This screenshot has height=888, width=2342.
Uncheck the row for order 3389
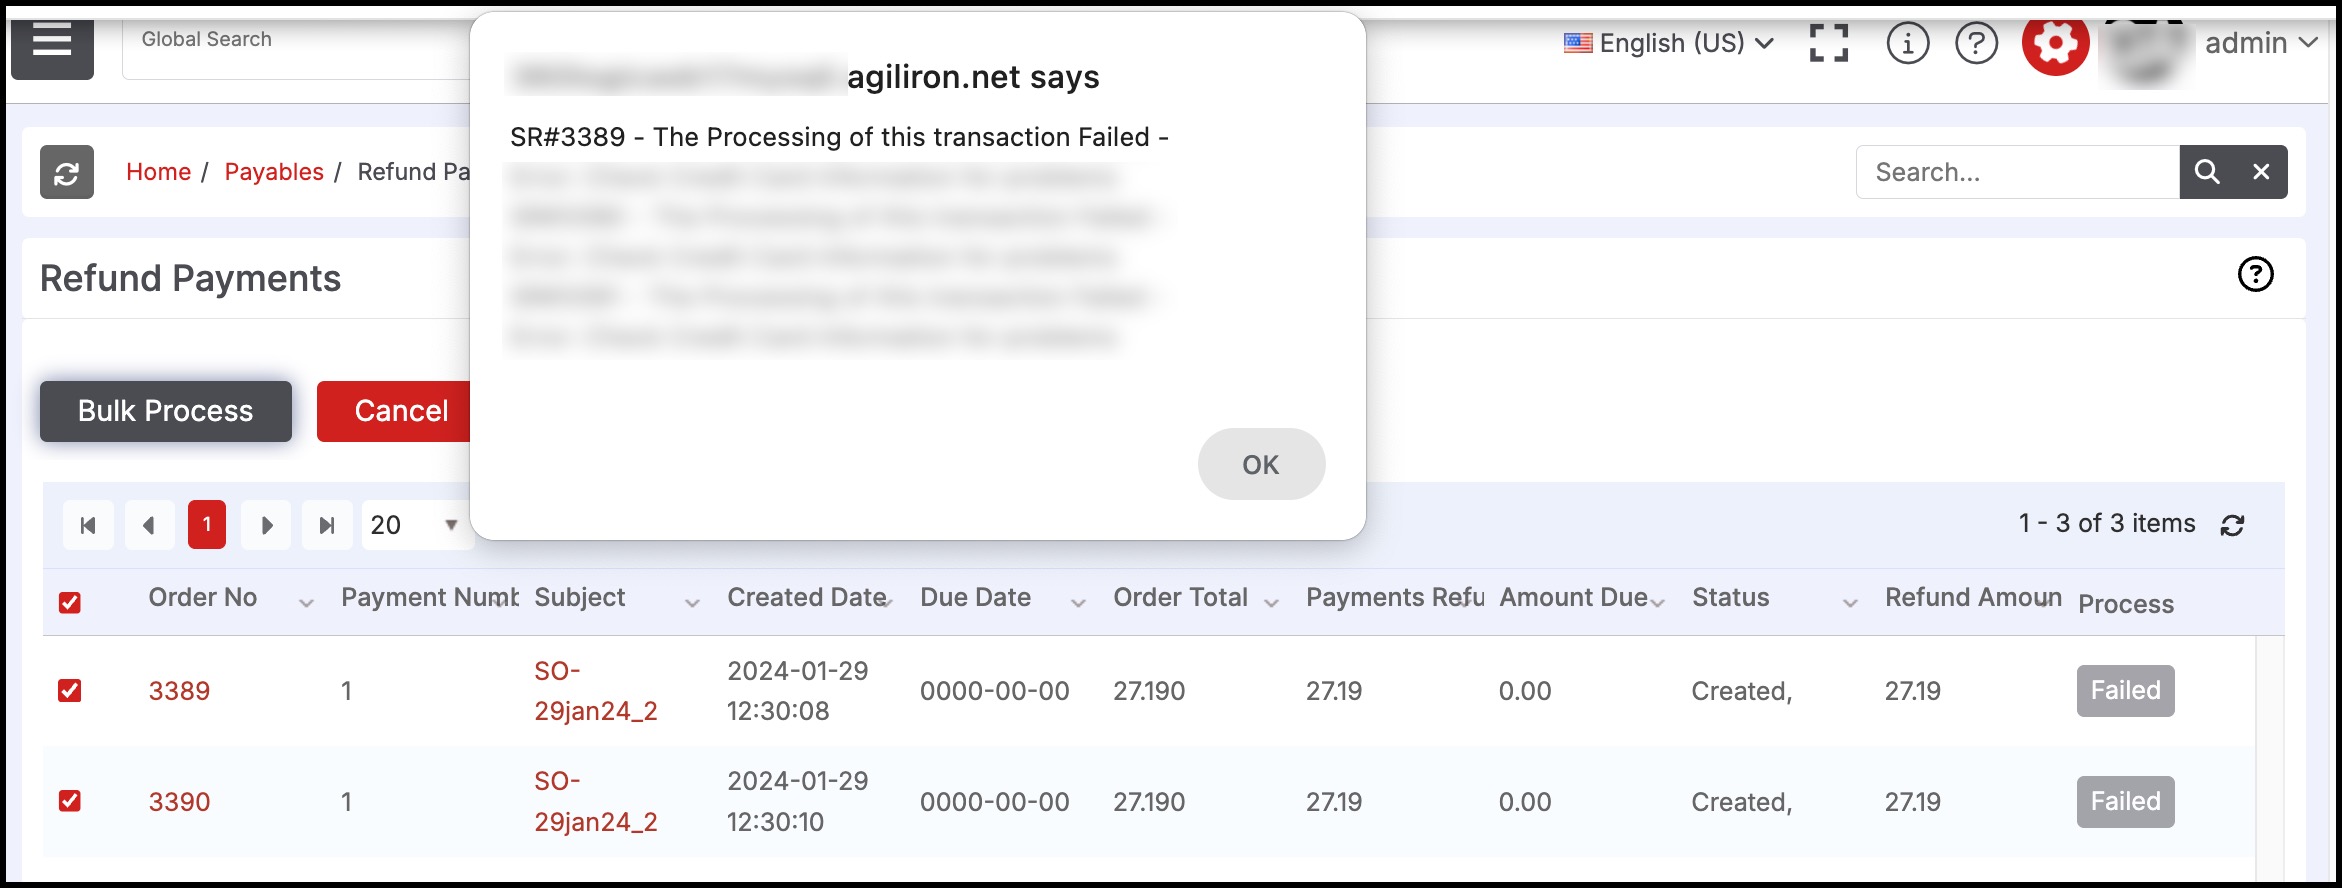[x=69, y=691]
